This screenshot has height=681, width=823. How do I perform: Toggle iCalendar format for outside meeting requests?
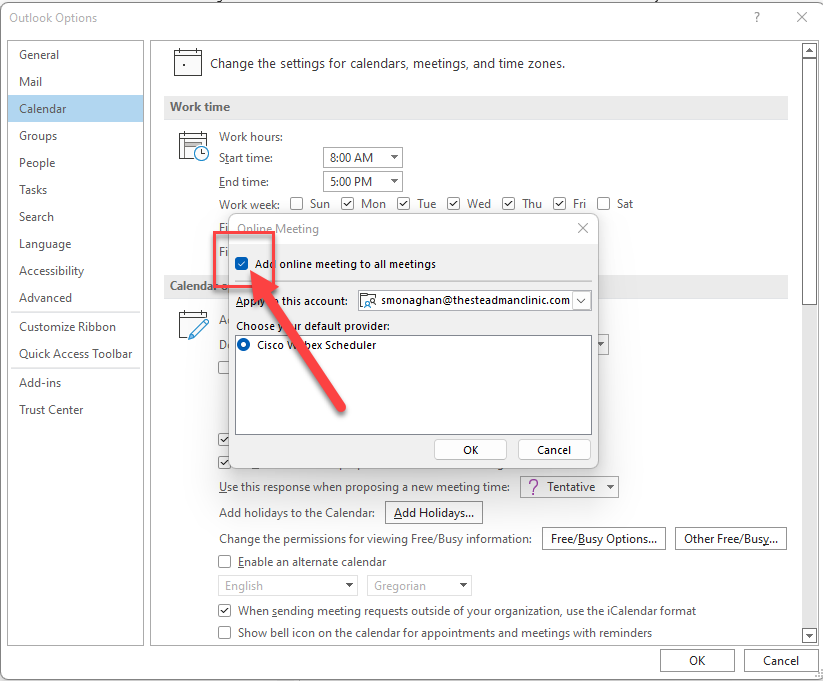225,611
